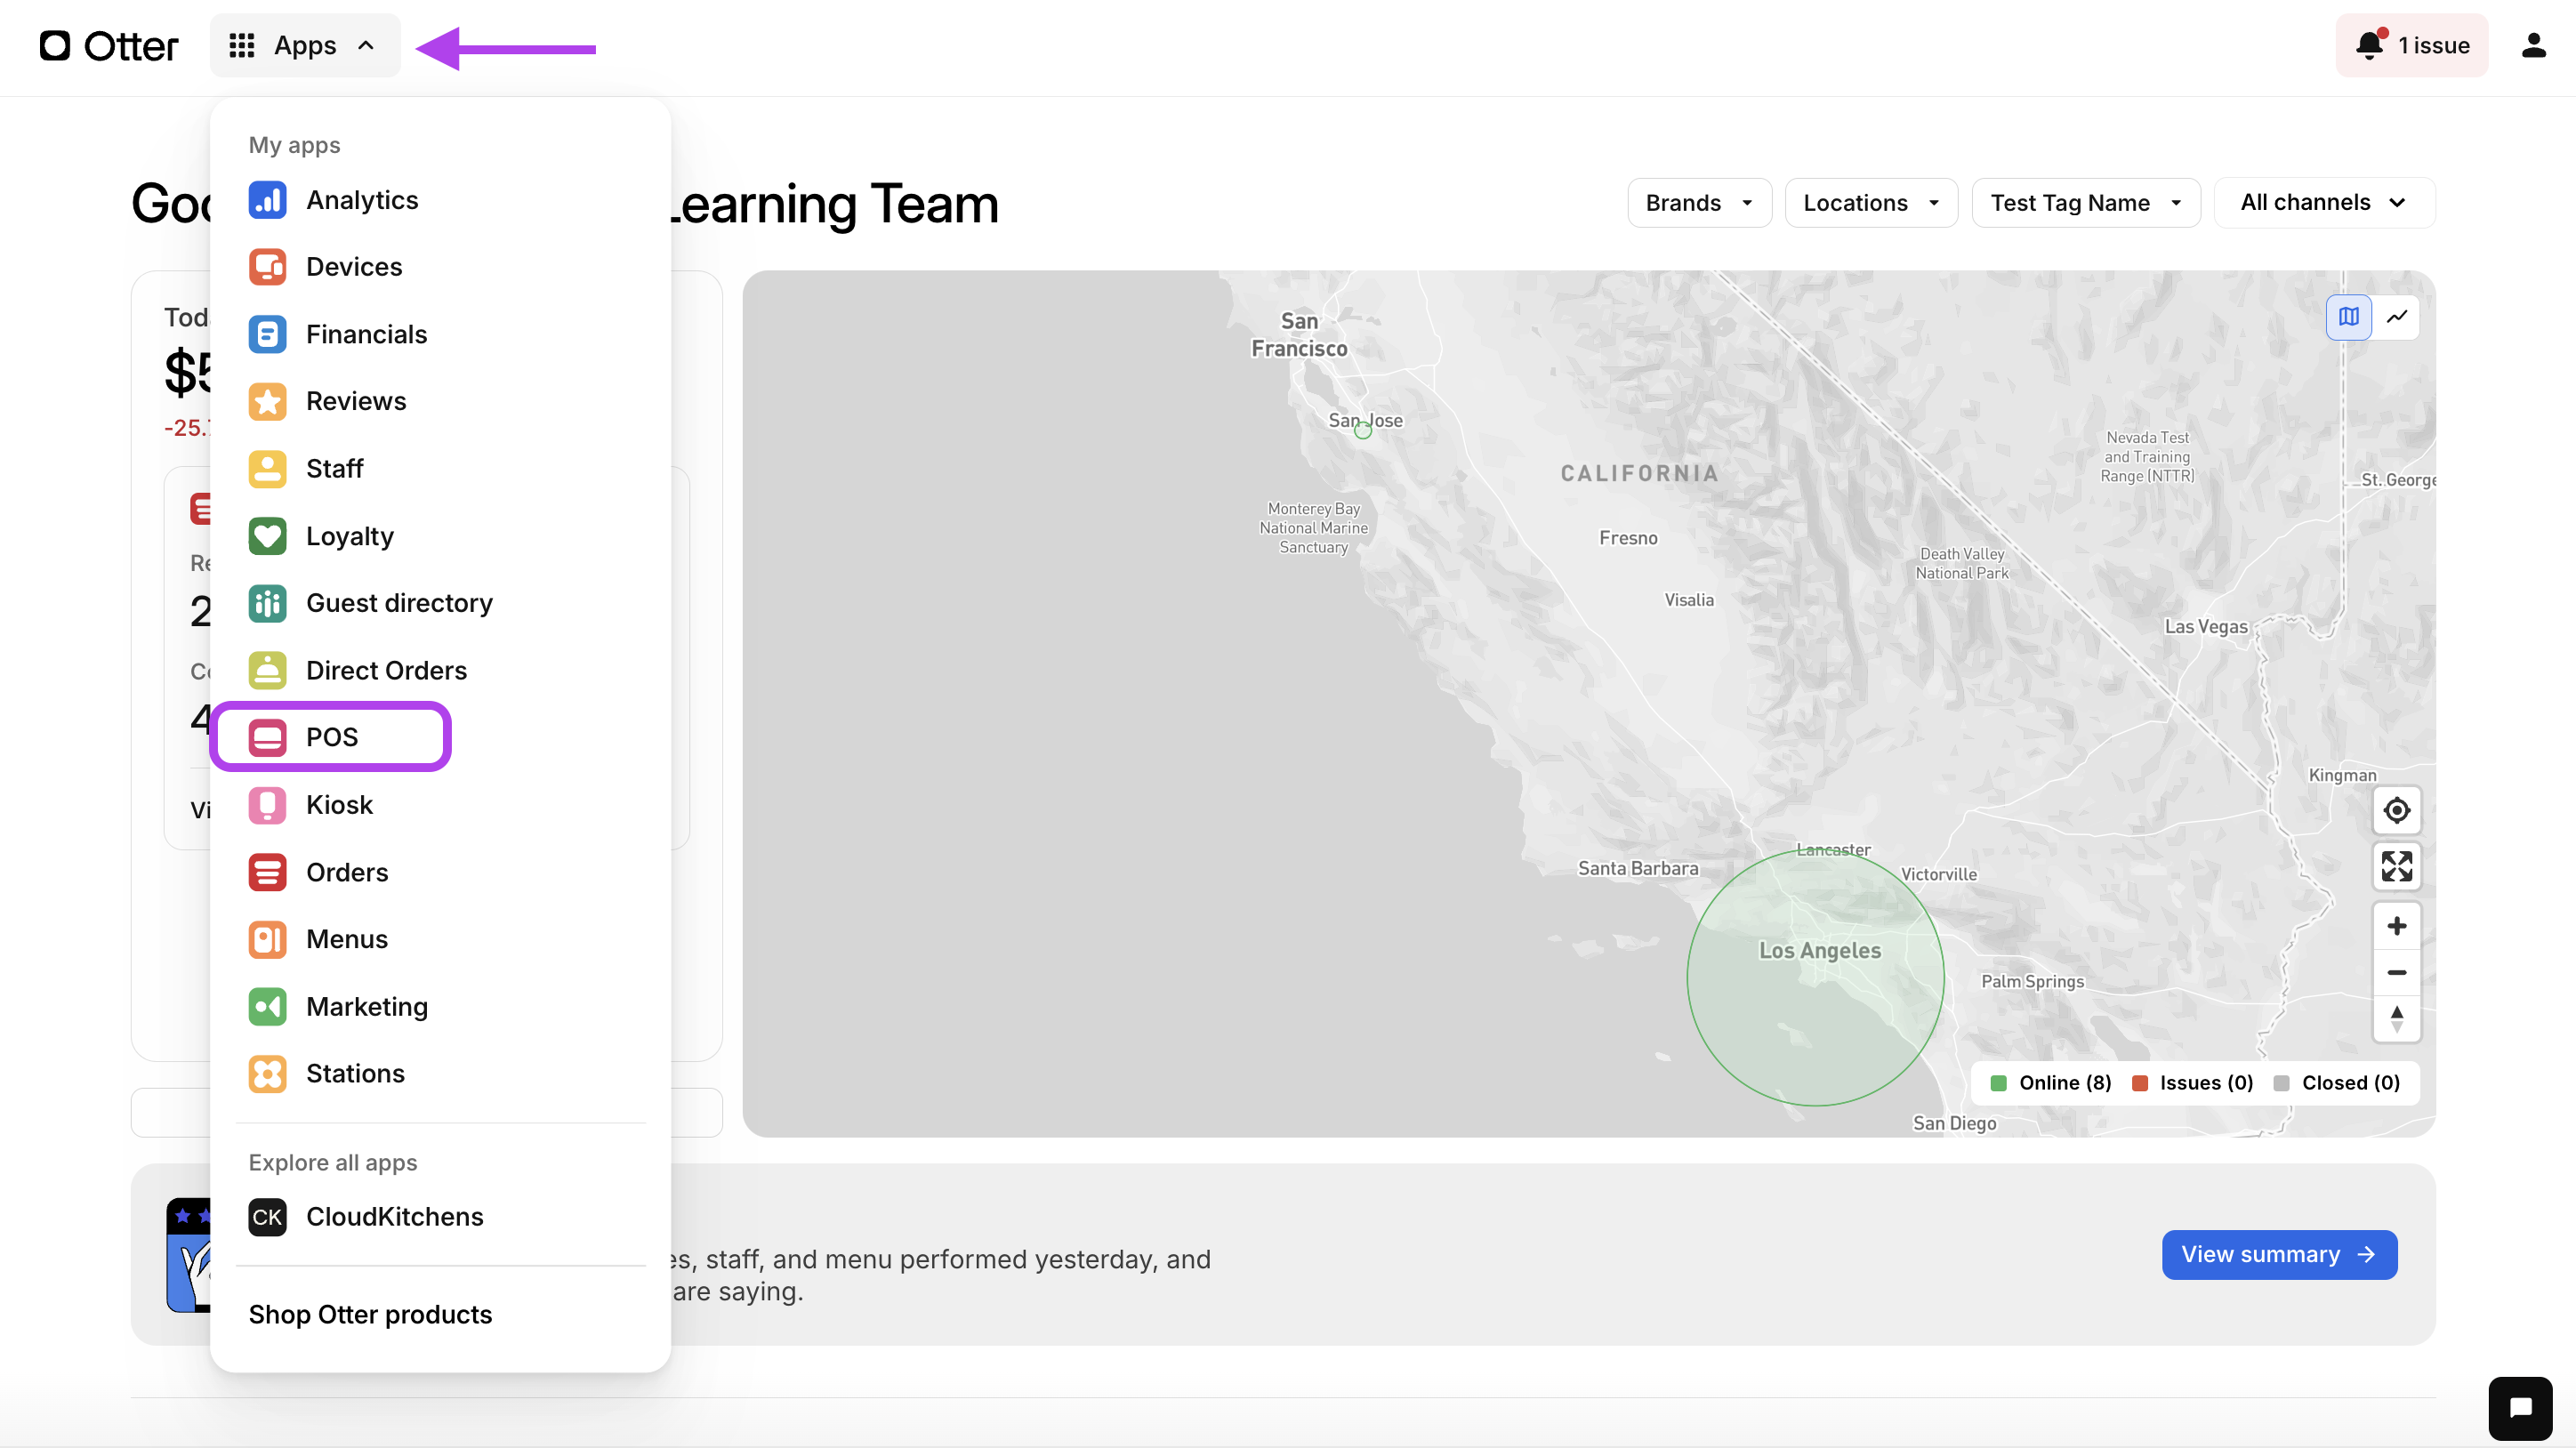Zoom out on the map
Image resolution: width=2576 pixels, height=1448 pixels.
(2396, 972)
